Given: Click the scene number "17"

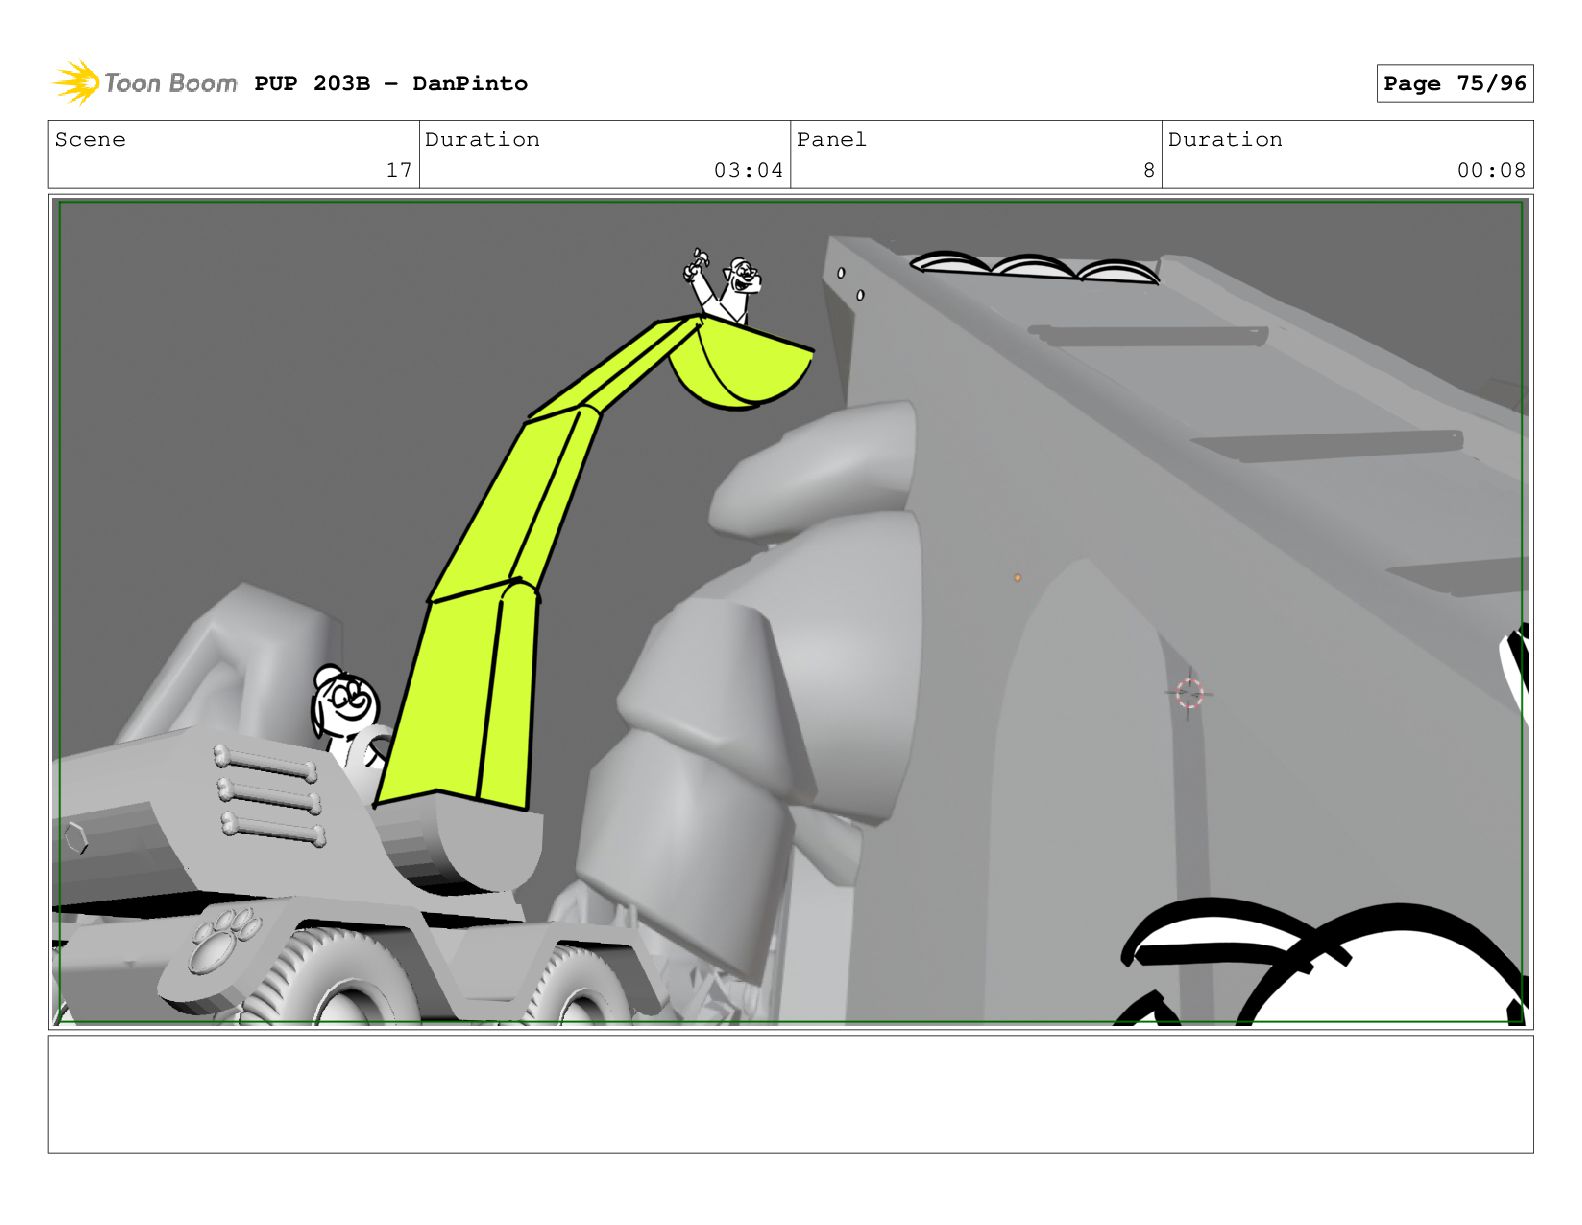Looking at the screenshot, I should click(x=399, y=171).
